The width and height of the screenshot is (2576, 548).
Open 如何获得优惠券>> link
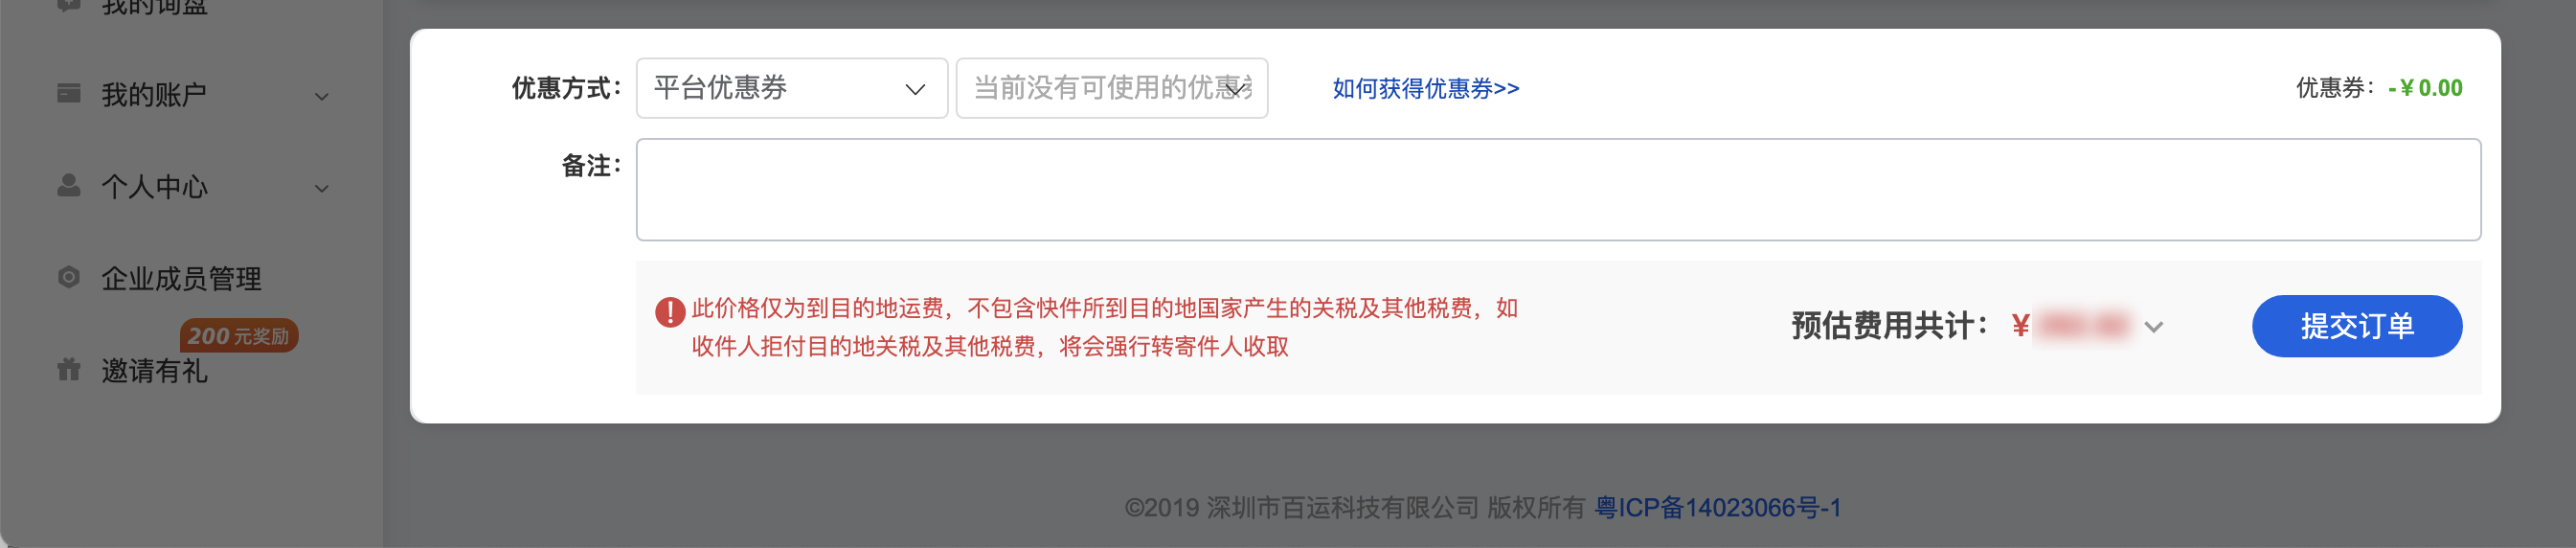pyautogui.click(x=1425, y=89)
